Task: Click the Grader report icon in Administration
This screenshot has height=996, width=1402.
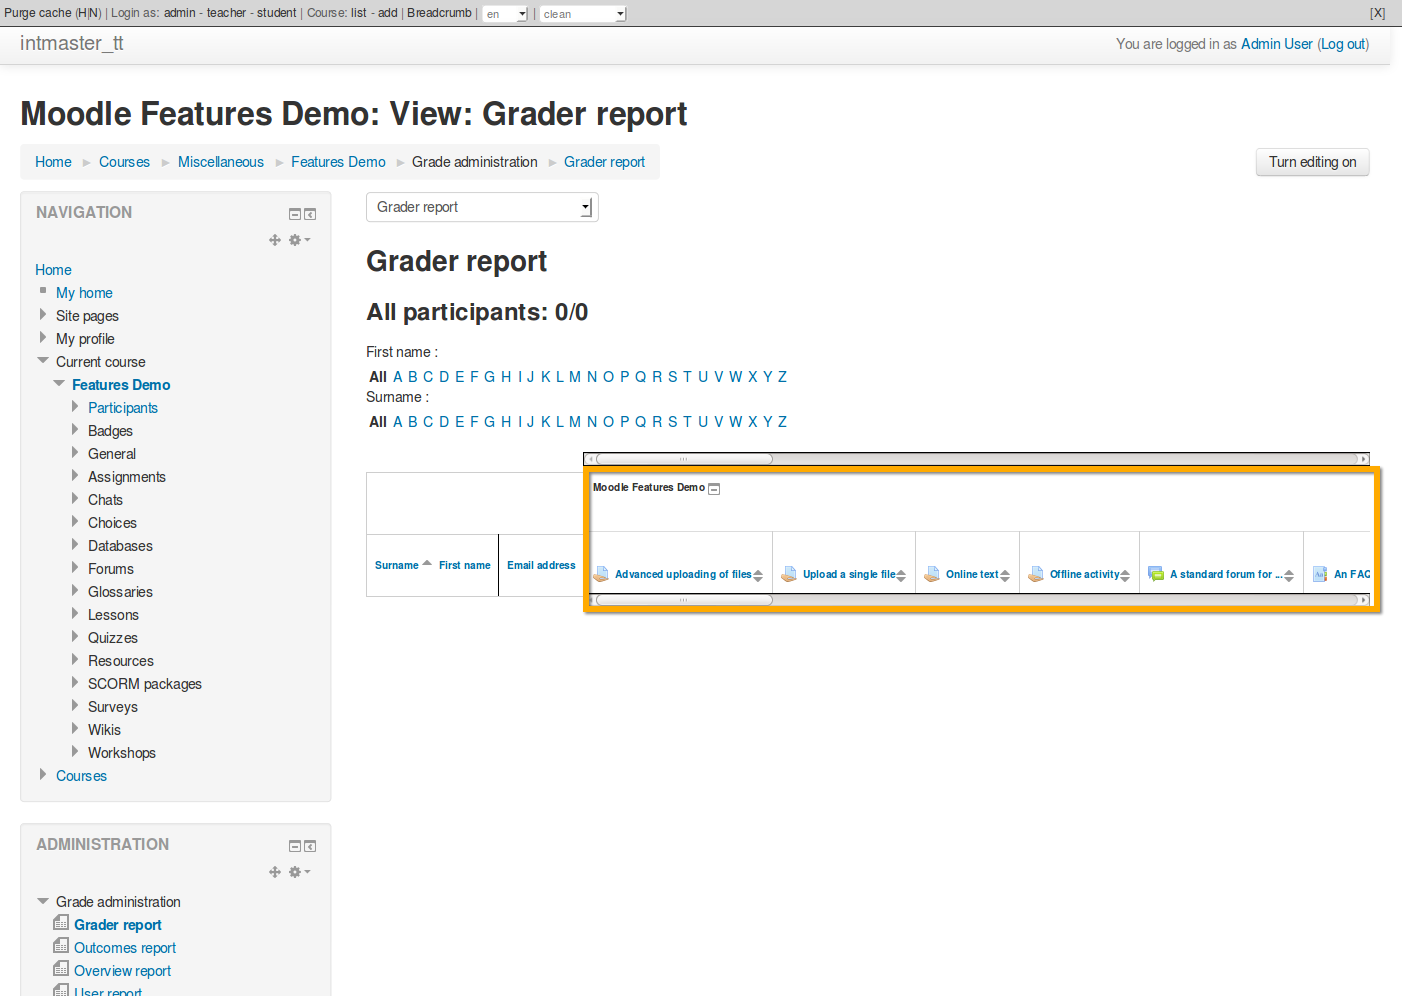Action: (61, 923)
